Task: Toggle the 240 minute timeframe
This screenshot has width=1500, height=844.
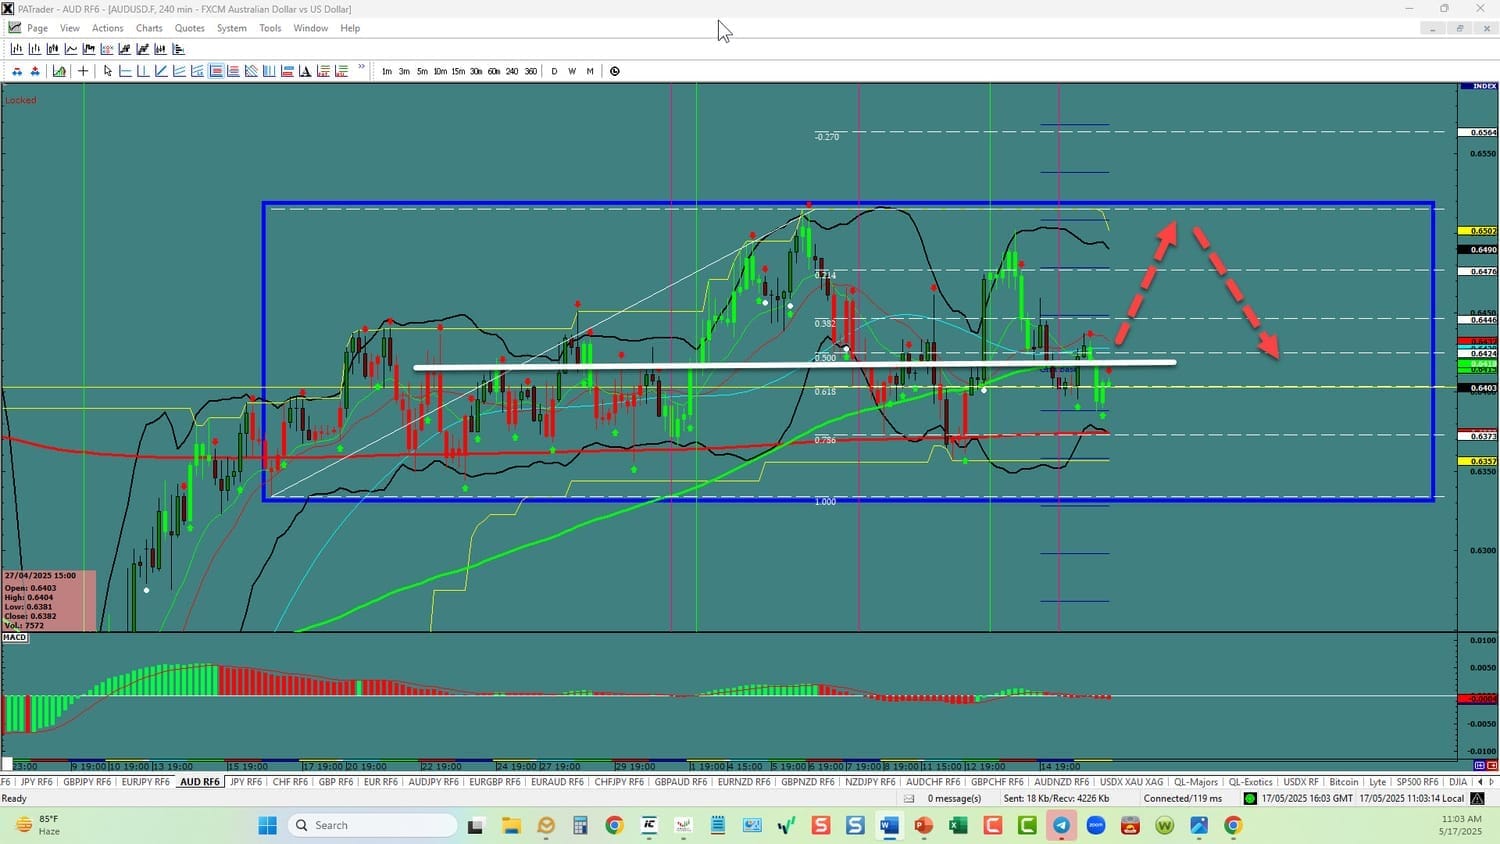Action: [x=512, y=71]
